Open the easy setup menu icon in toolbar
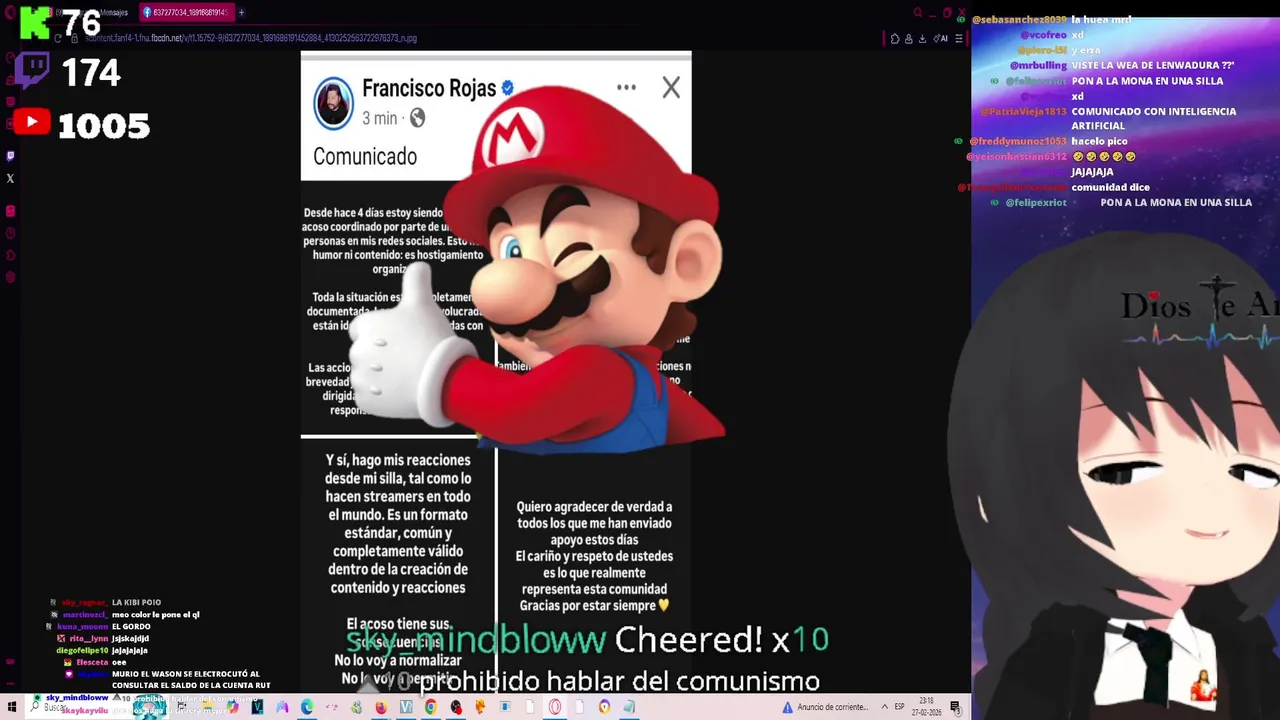This screenshot has width=1280, height=720. coord(959,38)
